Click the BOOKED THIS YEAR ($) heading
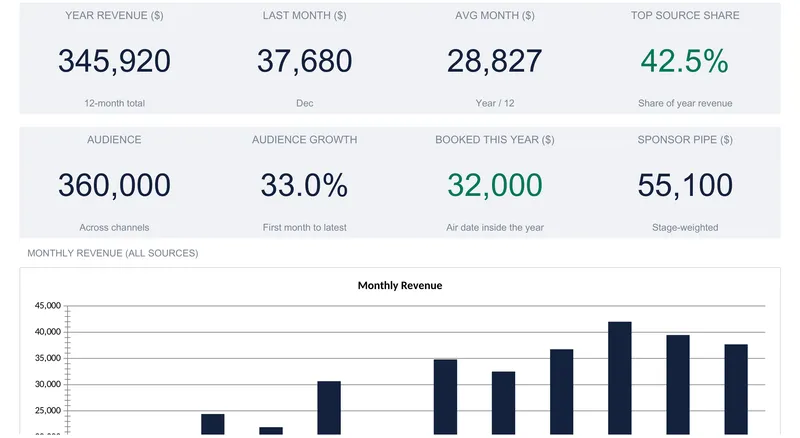Screen dimensions: 800x438 coord(494,139)
